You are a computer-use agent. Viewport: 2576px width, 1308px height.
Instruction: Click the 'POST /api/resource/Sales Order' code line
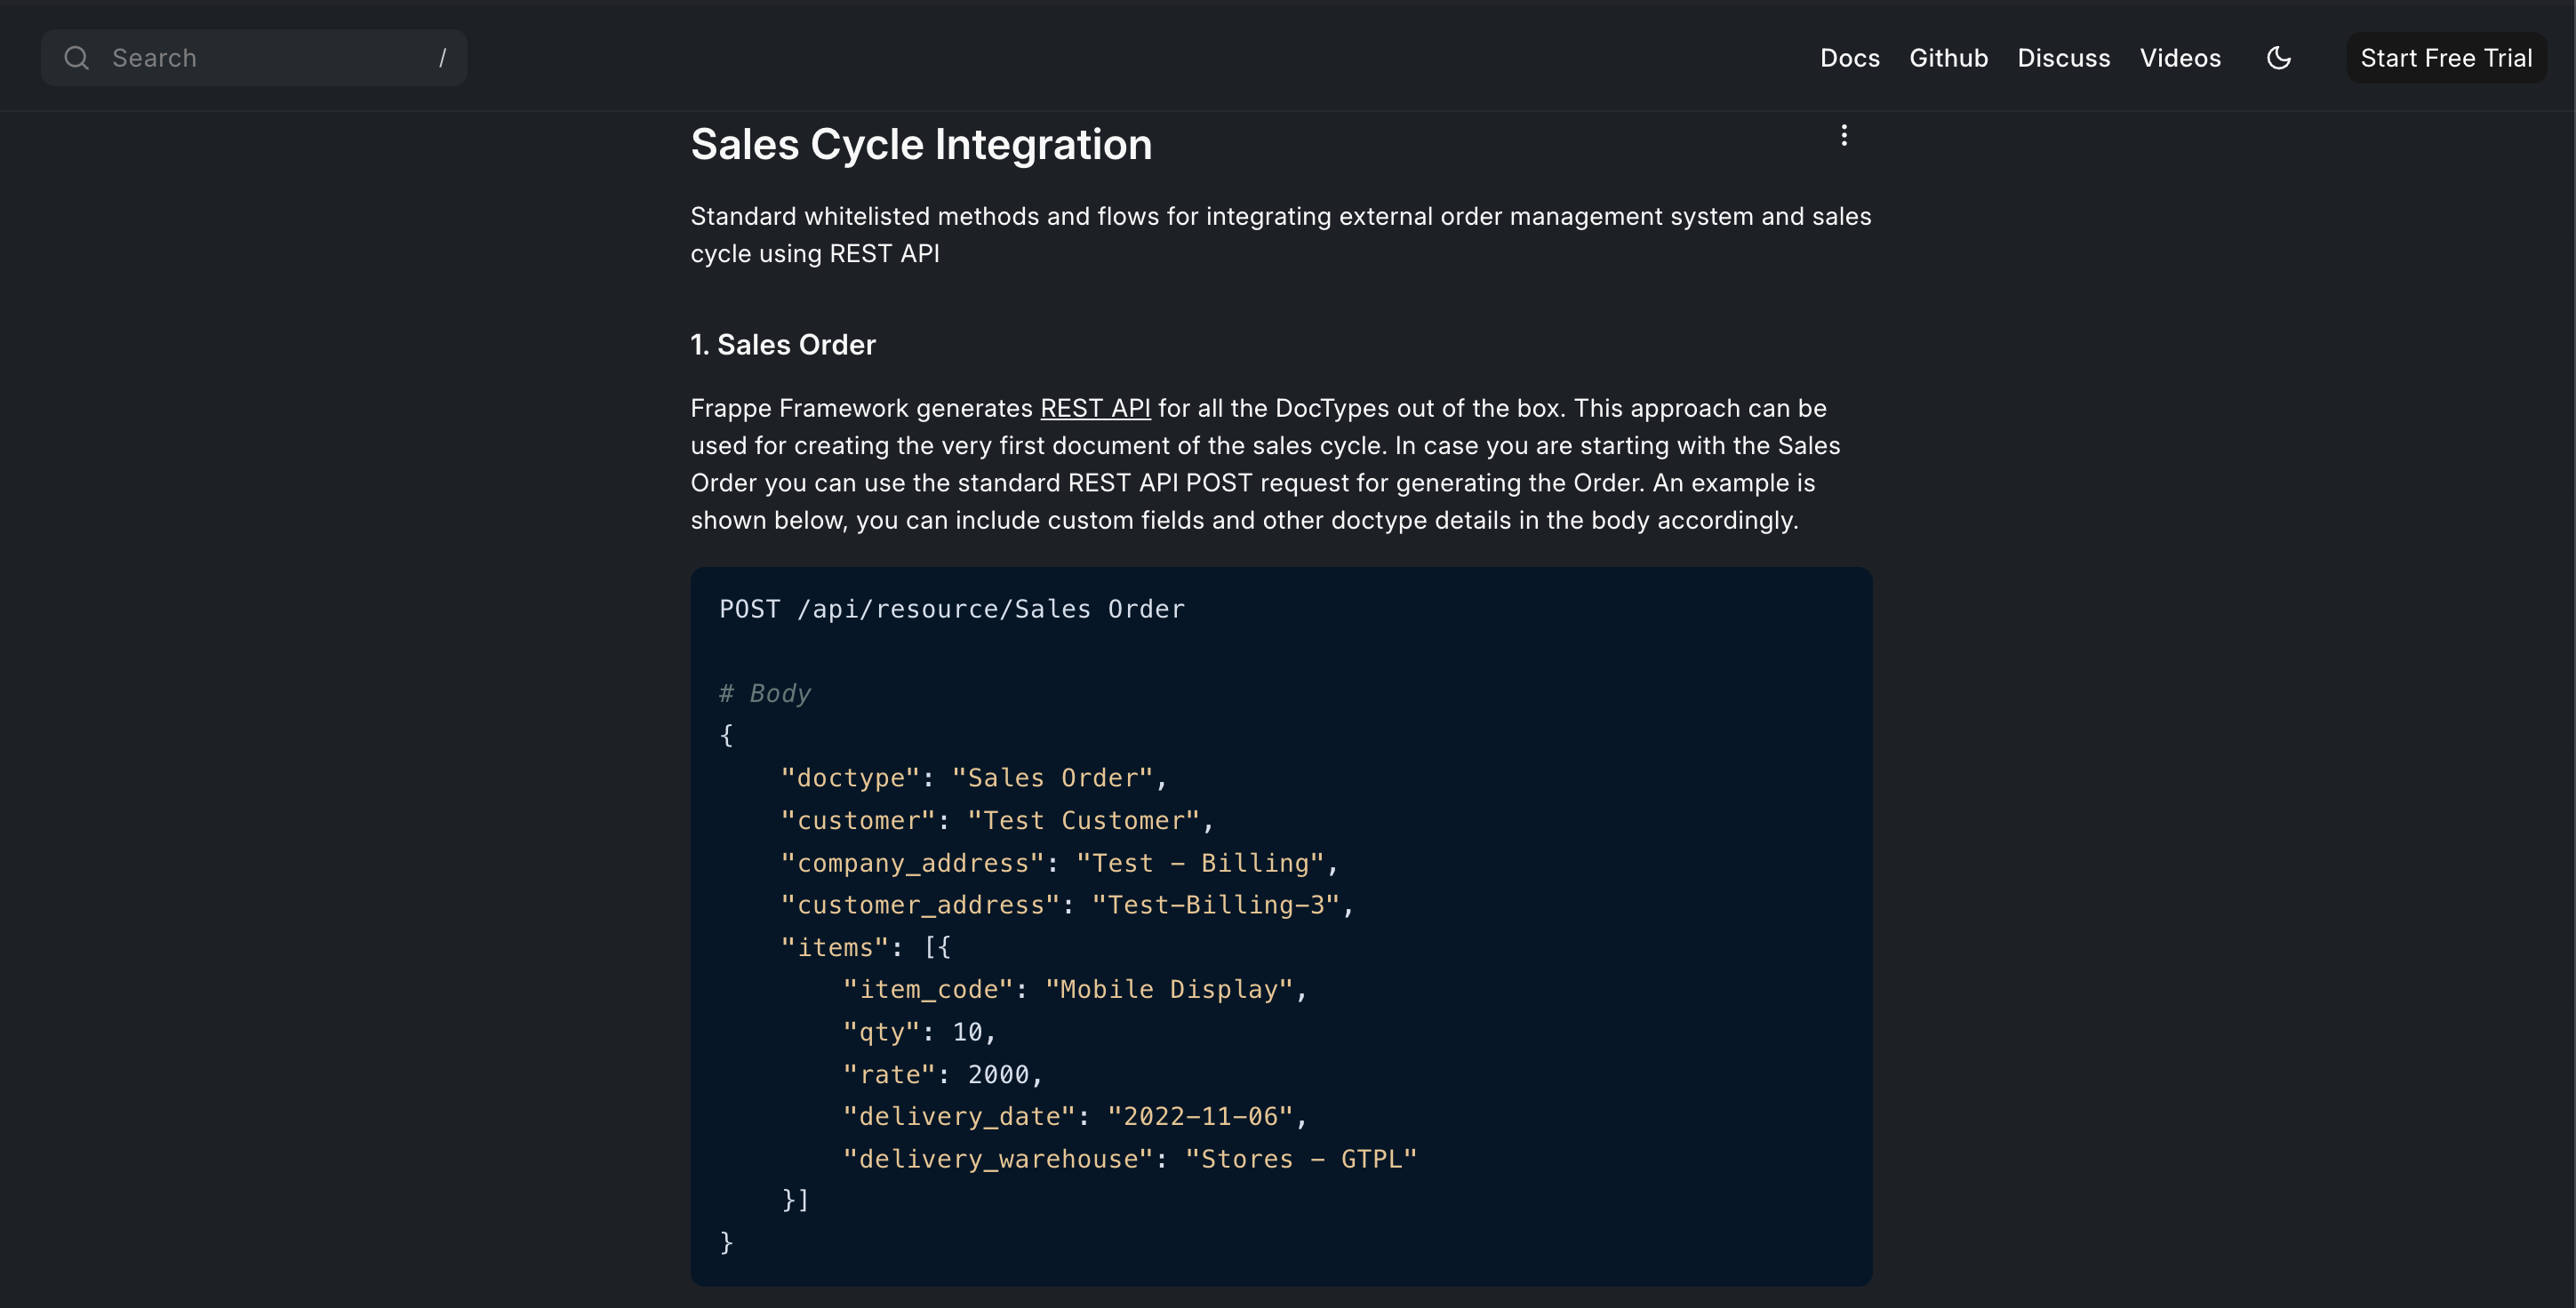click(952, 609)
